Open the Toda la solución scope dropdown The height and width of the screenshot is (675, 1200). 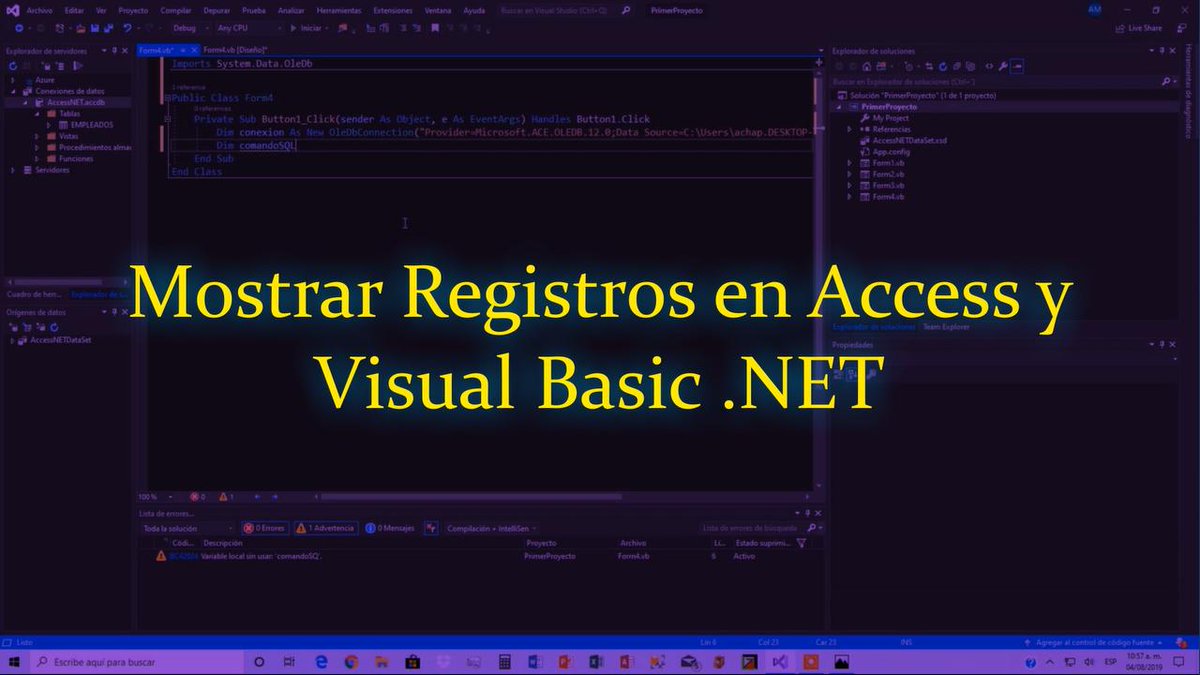[187, 527]
